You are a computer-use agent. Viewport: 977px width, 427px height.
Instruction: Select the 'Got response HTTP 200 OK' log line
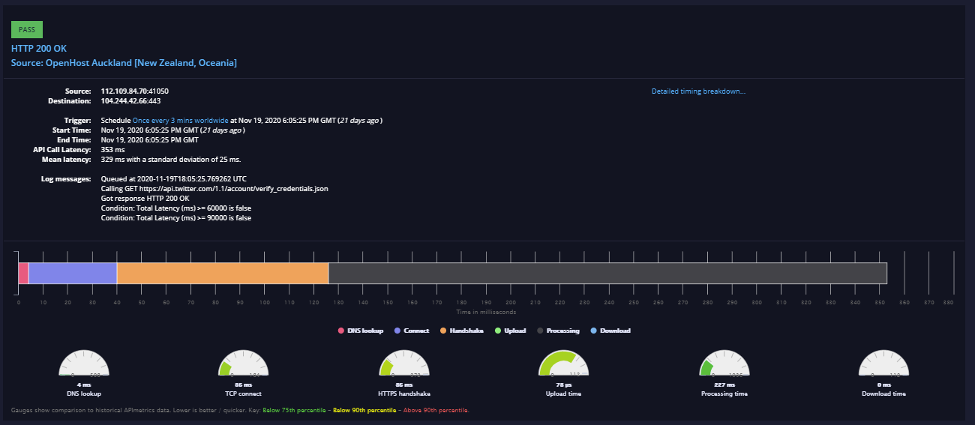145,198
